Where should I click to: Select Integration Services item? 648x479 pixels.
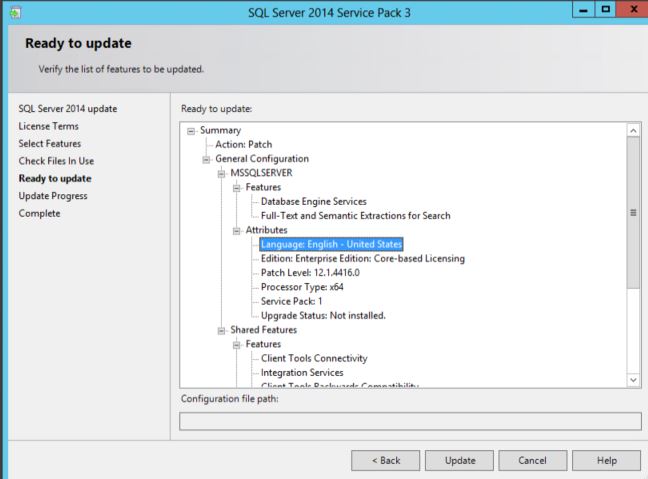[x=302, y=373]
